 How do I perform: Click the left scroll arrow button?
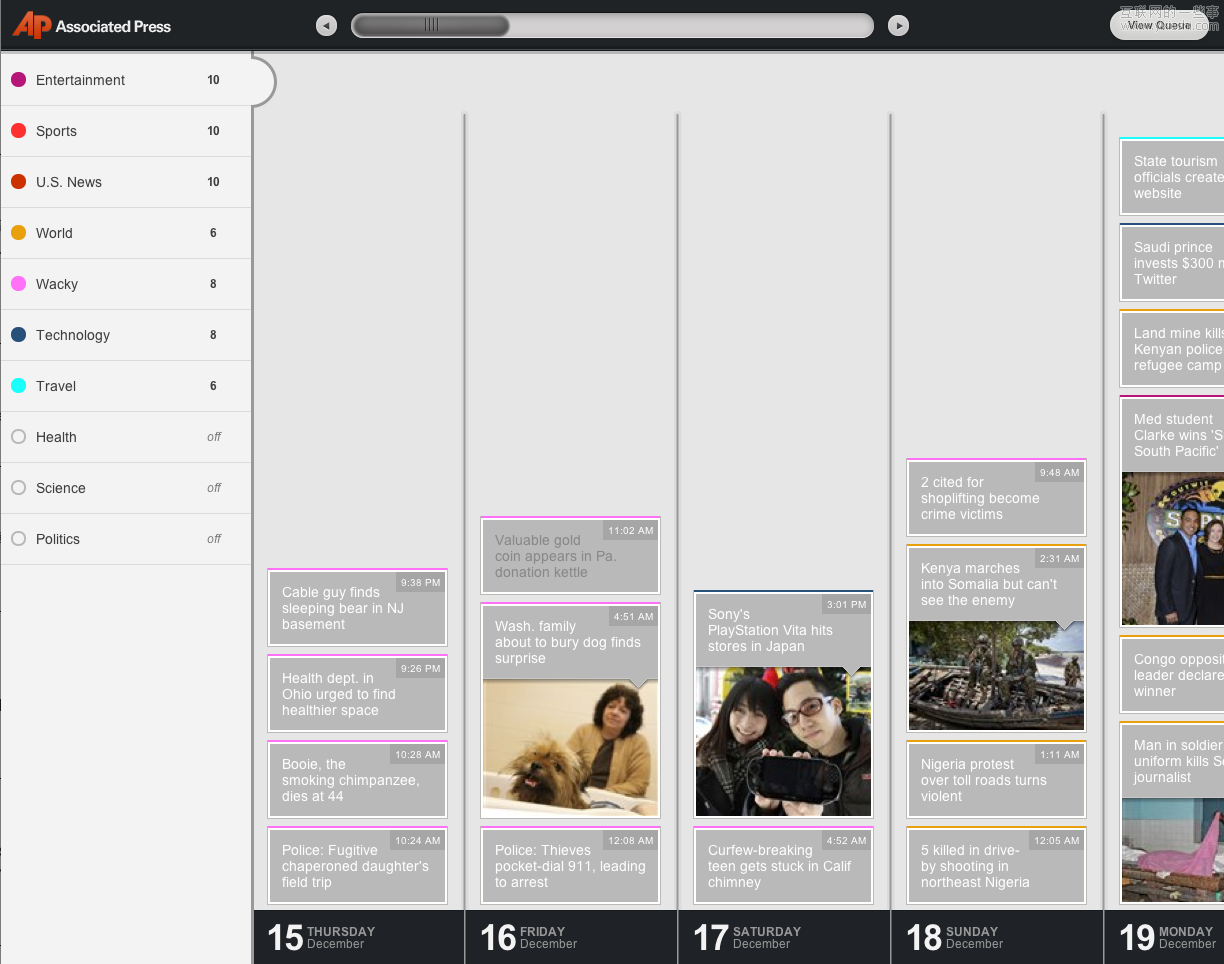click(326, 26)
